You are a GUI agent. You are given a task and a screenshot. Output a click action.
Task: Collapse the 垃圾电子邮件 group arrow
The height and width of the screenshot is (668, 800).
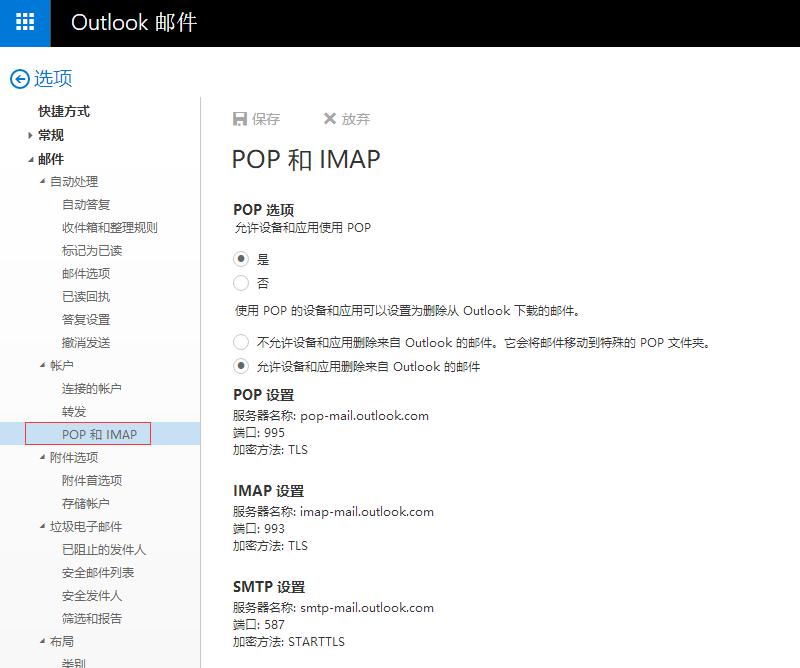point(42,526)
